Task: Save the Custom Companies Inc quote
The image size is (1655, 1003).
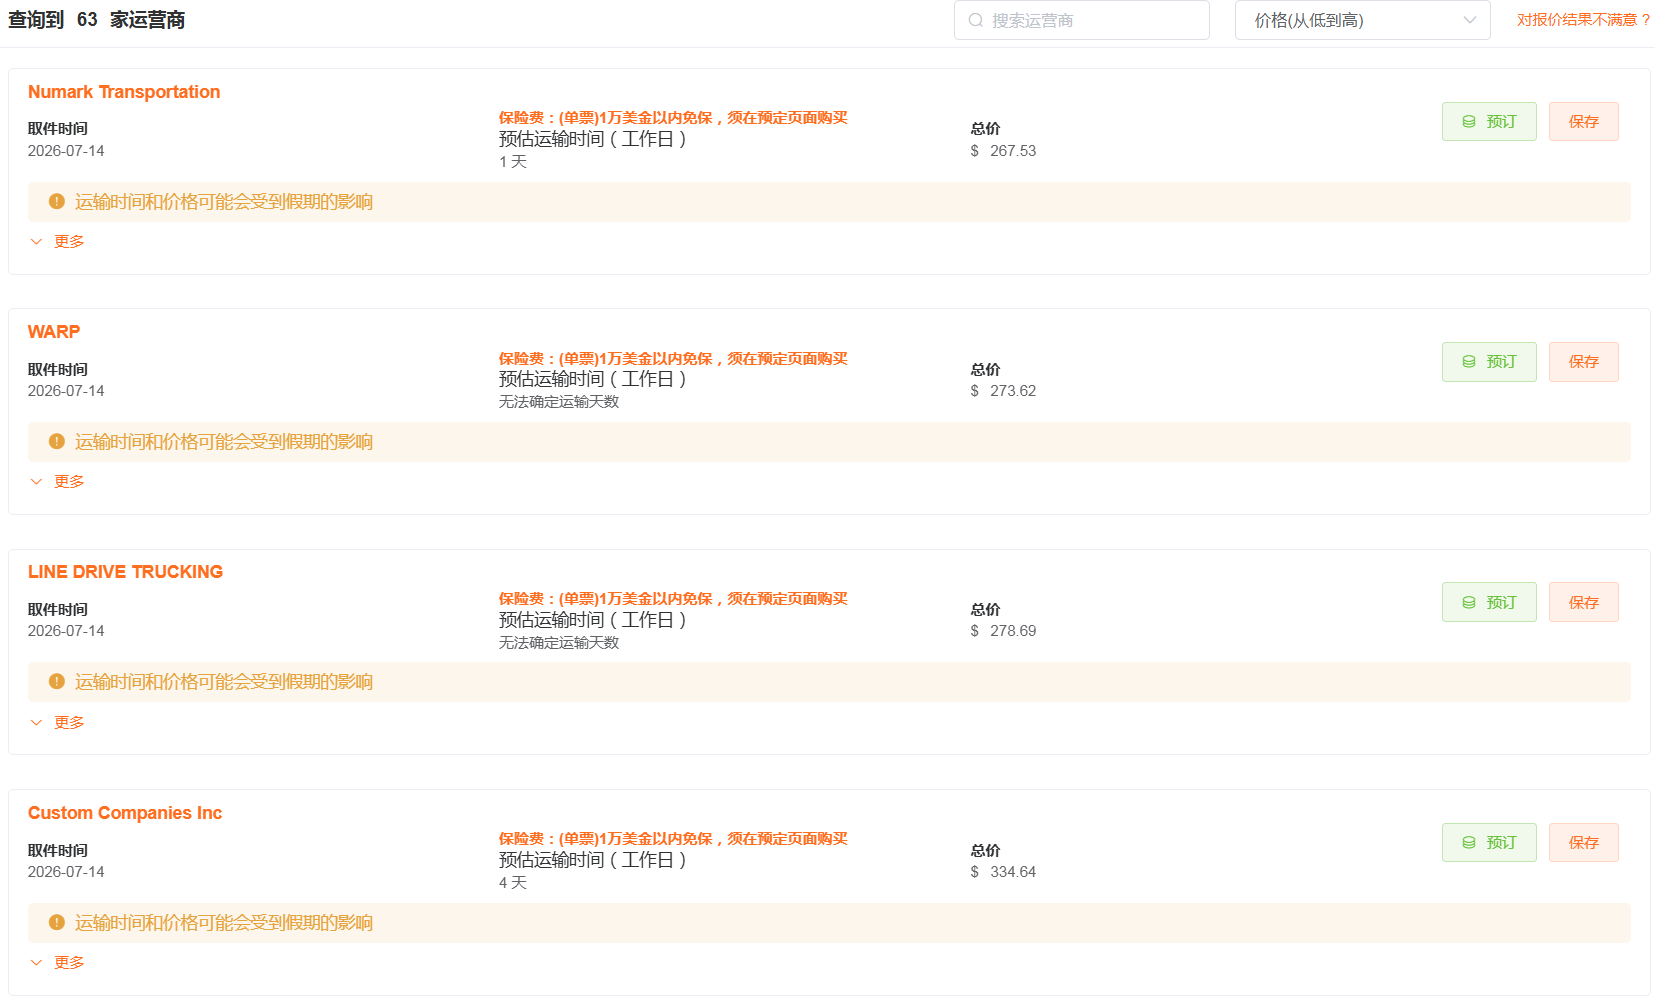Action: 1583,842
